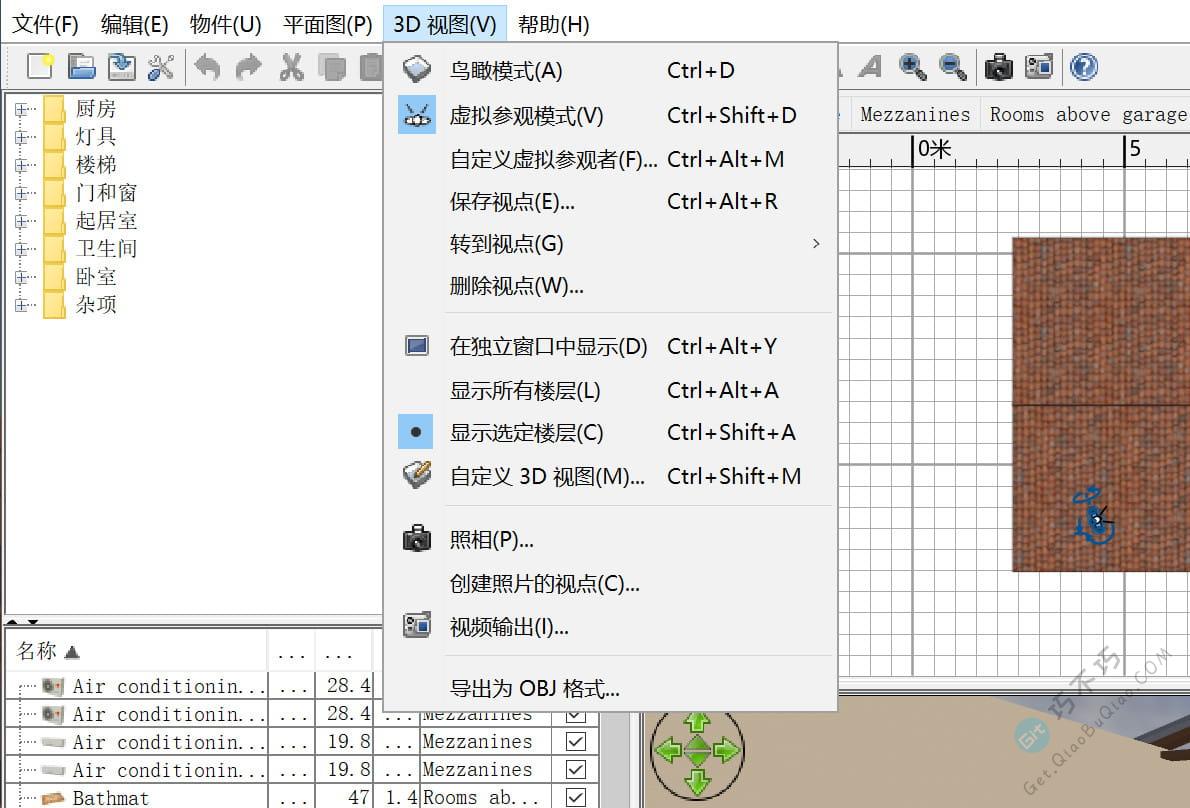
Task: Expand the 楼梯 category
Action: pyautogui.click(x=21, y=165)
